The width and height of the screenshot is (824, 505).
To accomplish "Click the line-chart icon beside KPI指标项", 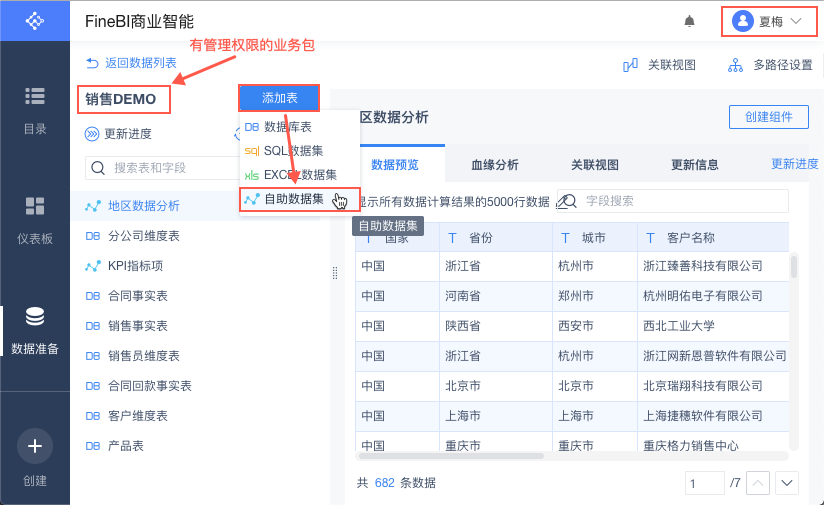I will tap(93, 266).
